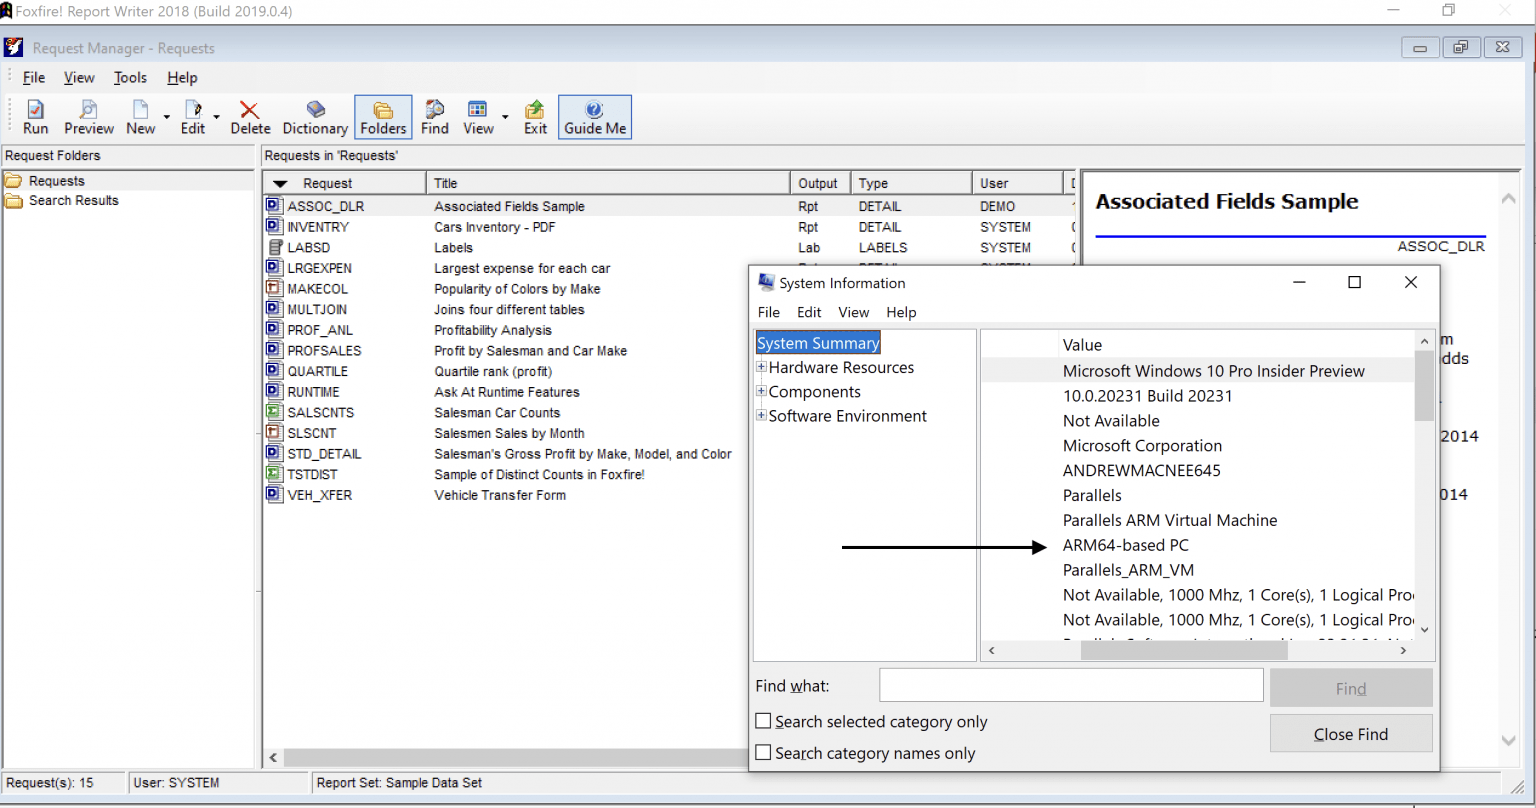The height and width of the screenshot is (808, 1536).
Task: Run the selected request
Action: click(35, 117)
